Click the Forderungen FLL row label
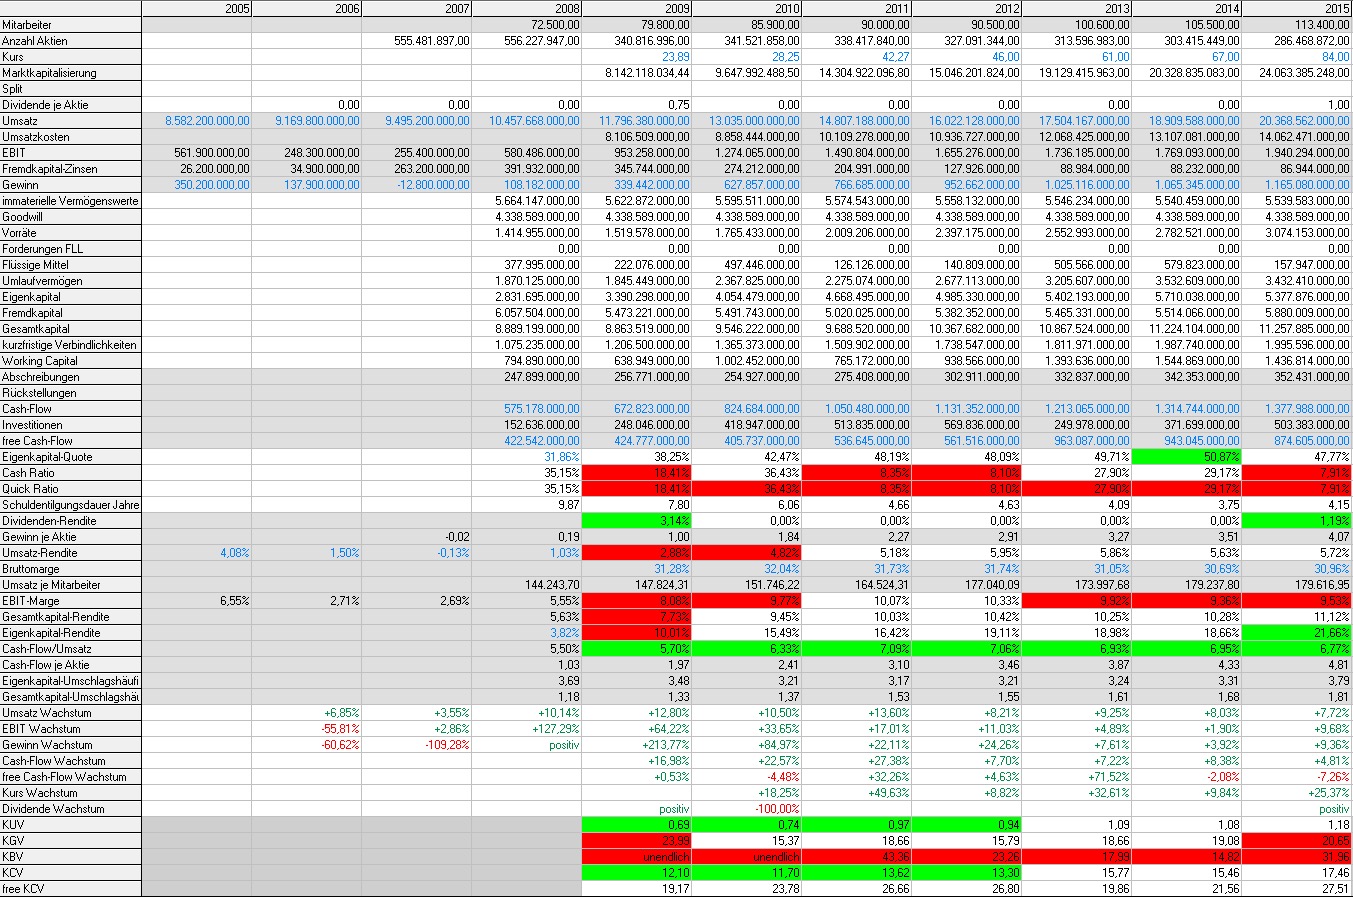Image resolution: width=1353 pixels, height=897 pixels. pos(71,248)
